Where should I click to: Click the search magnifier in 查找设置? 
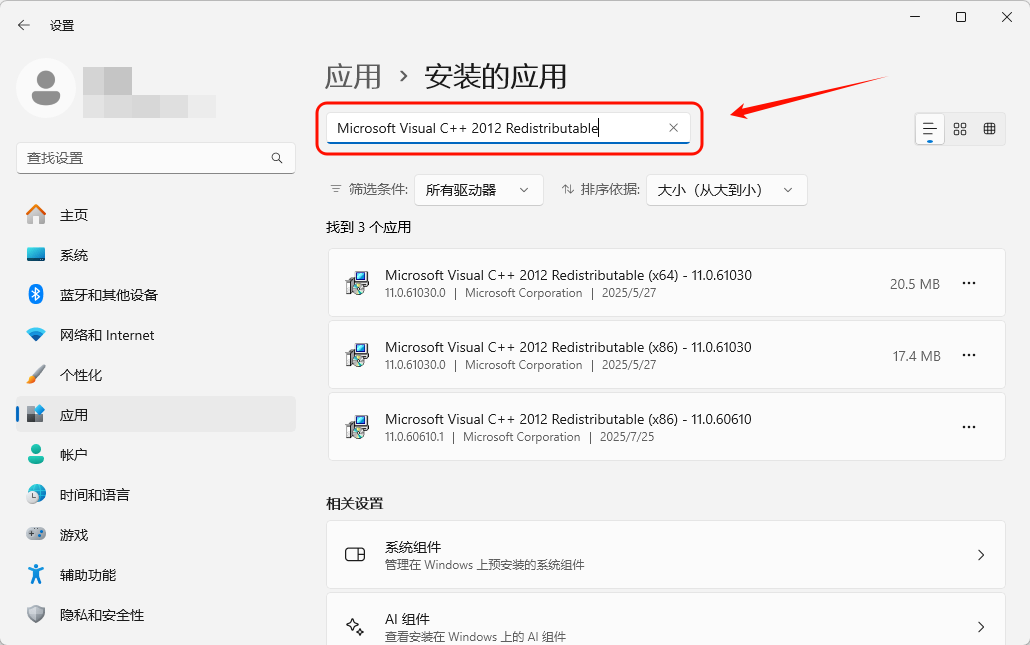(277, 158)
